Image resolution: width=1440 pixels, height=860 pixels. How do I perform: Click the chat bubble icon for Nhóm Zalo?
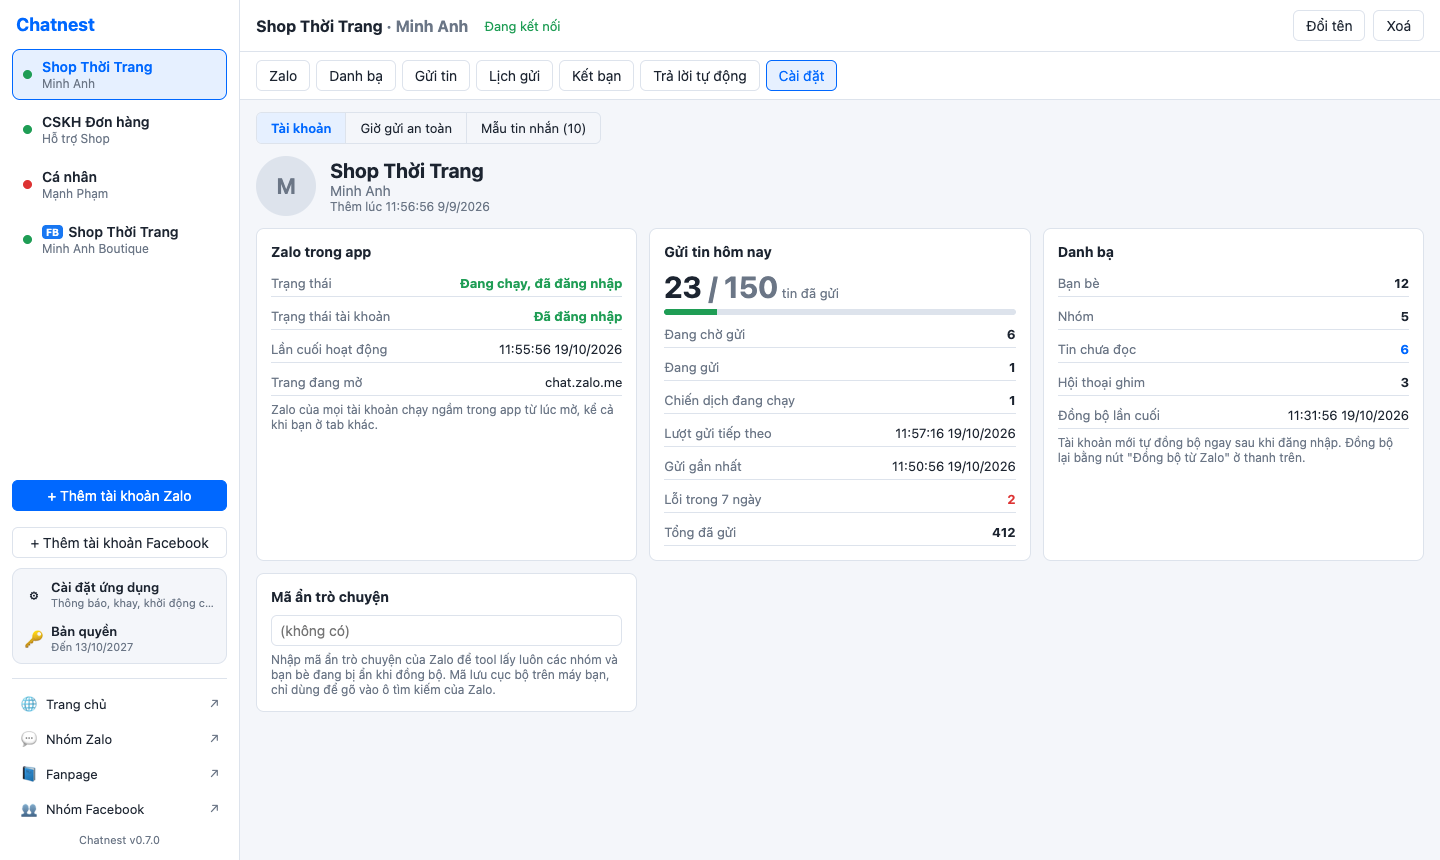click(29, 739)
